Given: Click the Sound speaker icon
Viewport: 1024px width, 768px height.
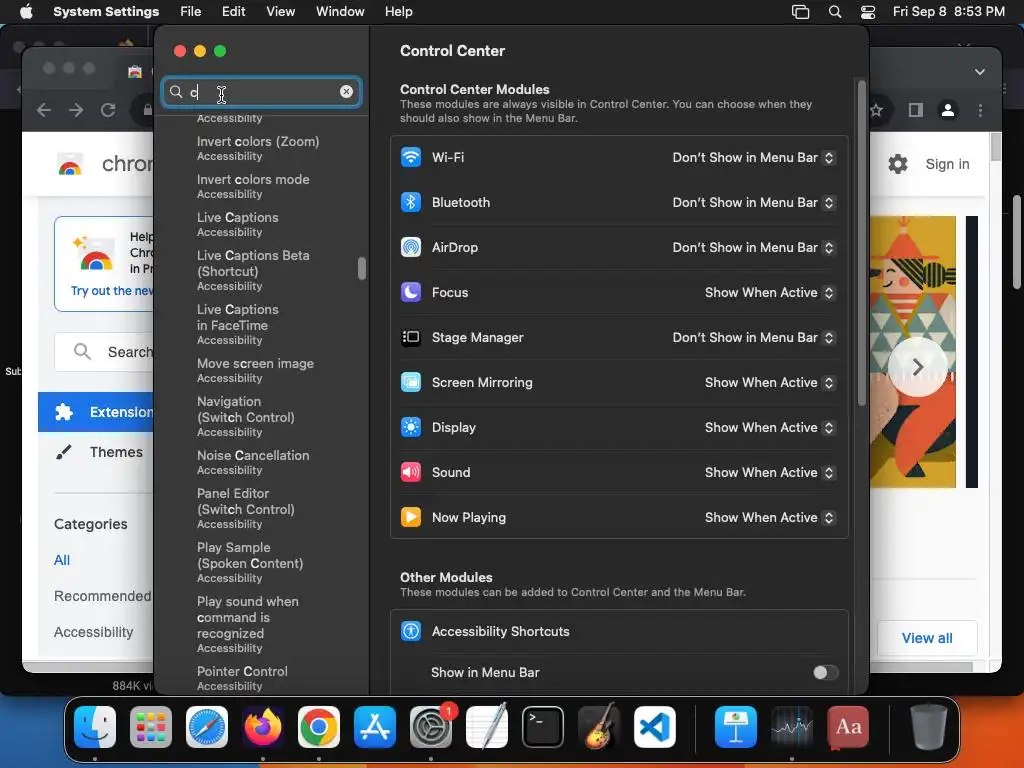Looking at the screenshot, I should [x=411, y=472].
